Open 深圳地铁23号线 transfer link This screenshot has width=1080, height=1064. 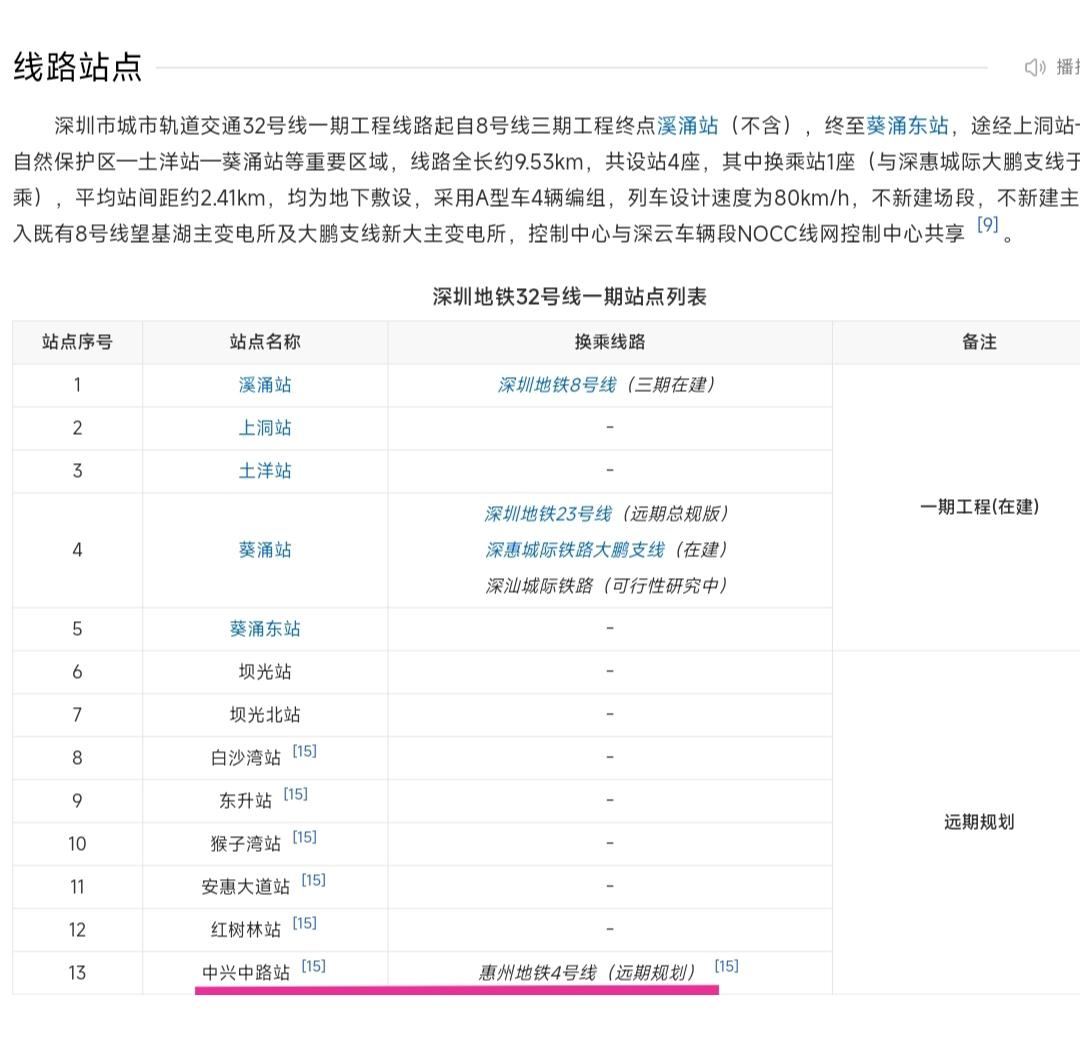point(548,514)
